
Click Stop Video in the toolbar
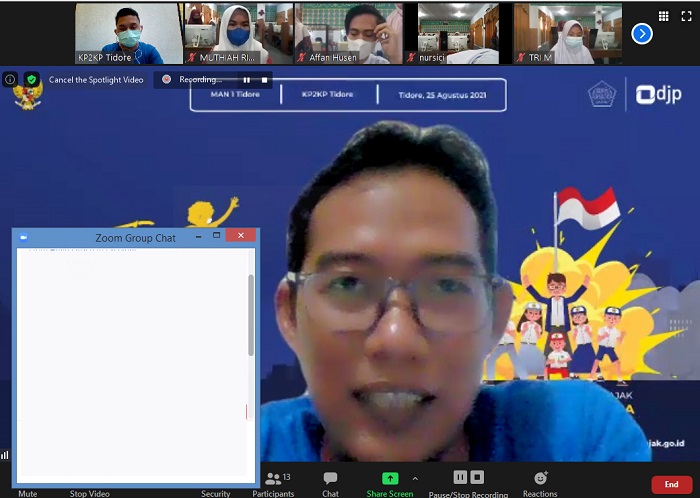click(x=90, y=493)
